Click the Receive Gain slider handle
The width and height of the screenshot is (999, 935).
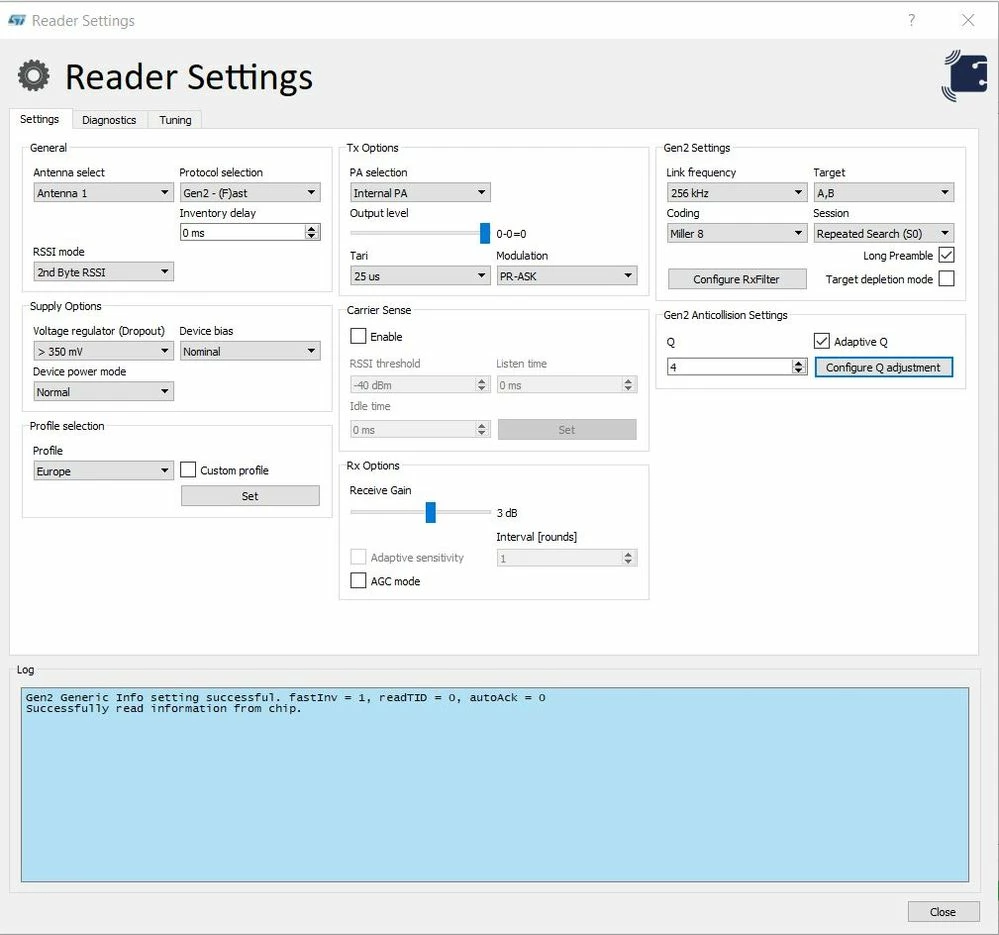pos(431,512)
